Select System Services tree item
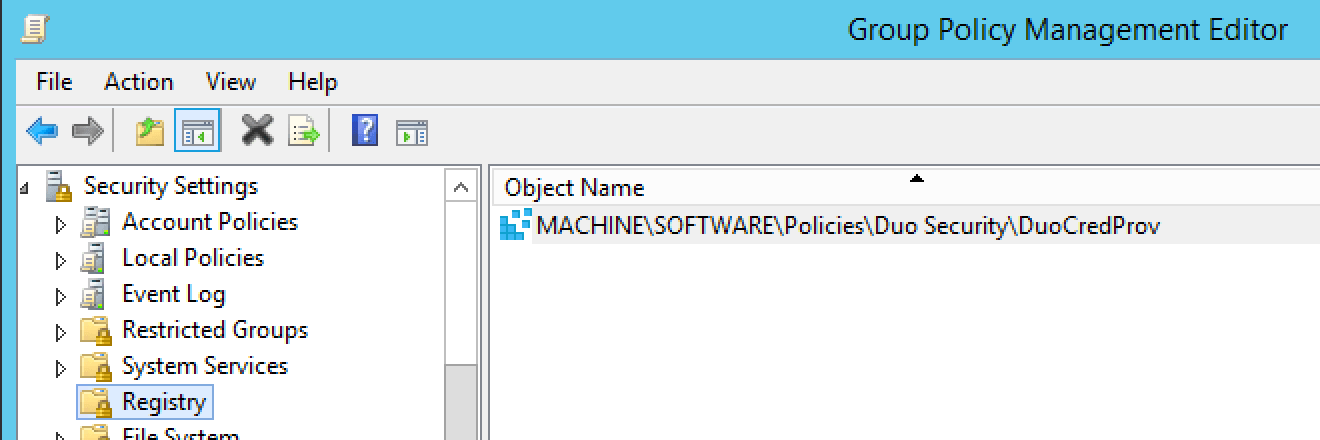The image size is (1320, 440). [x=205, y=366]
